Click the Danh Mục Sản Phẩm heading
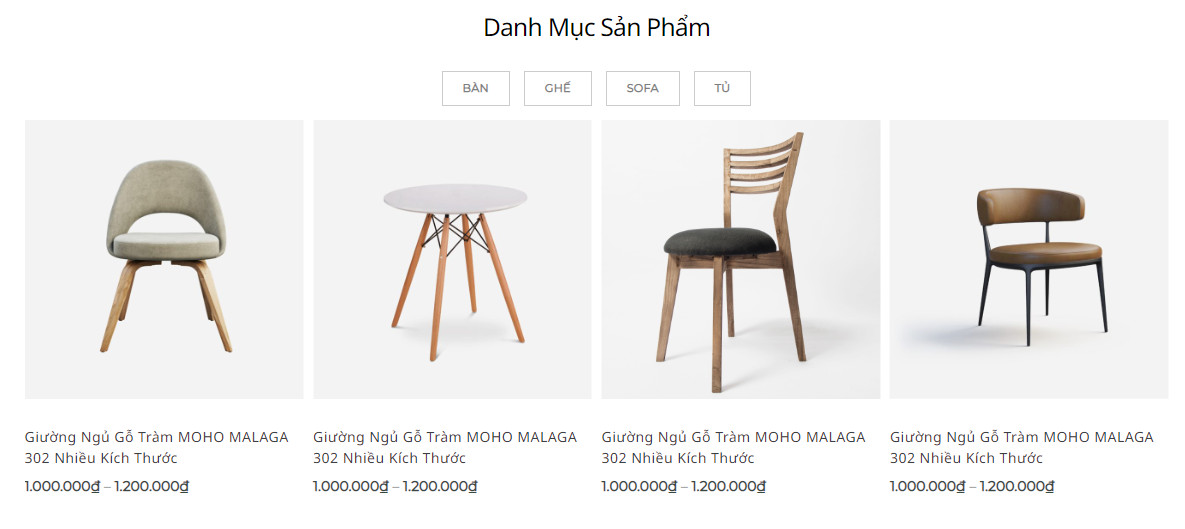Image resolution: width=1185 pixels, height=529 pixels. tap(596, 29)
